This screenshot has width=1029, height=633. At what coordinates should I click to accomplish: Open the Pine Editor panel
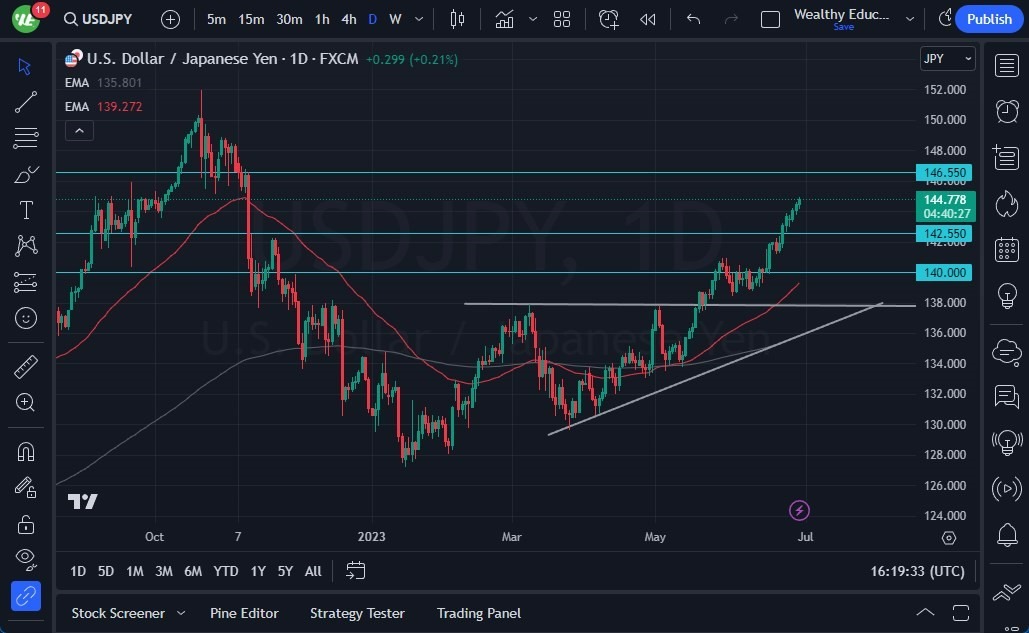(244, 613)
